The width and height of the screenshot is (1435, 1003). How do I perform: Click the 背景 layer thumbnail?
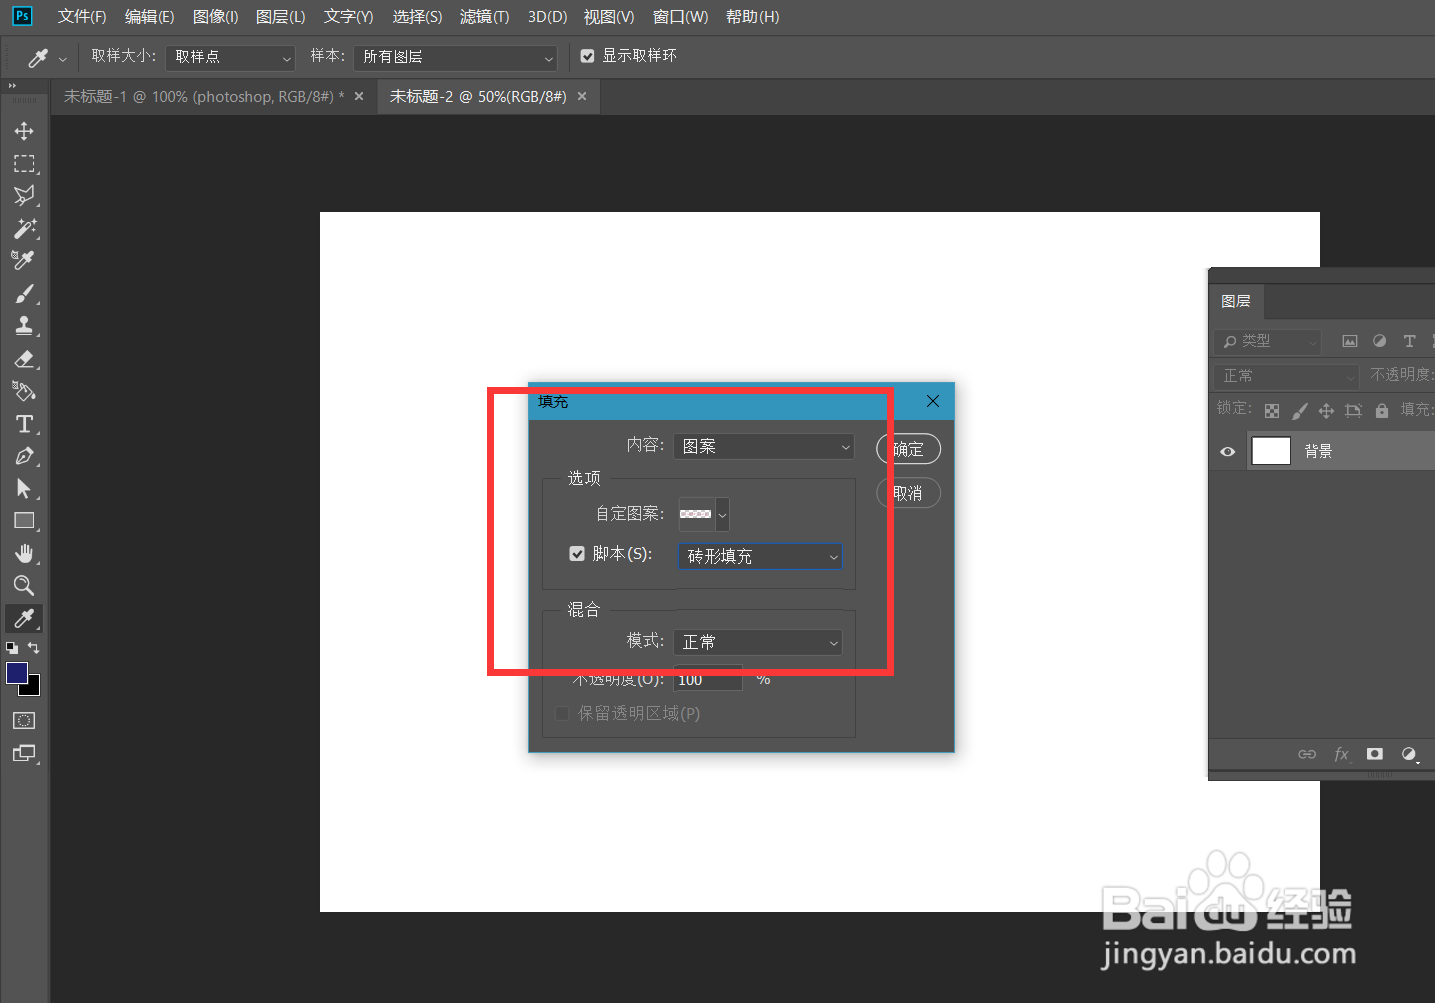[1271, 451]
